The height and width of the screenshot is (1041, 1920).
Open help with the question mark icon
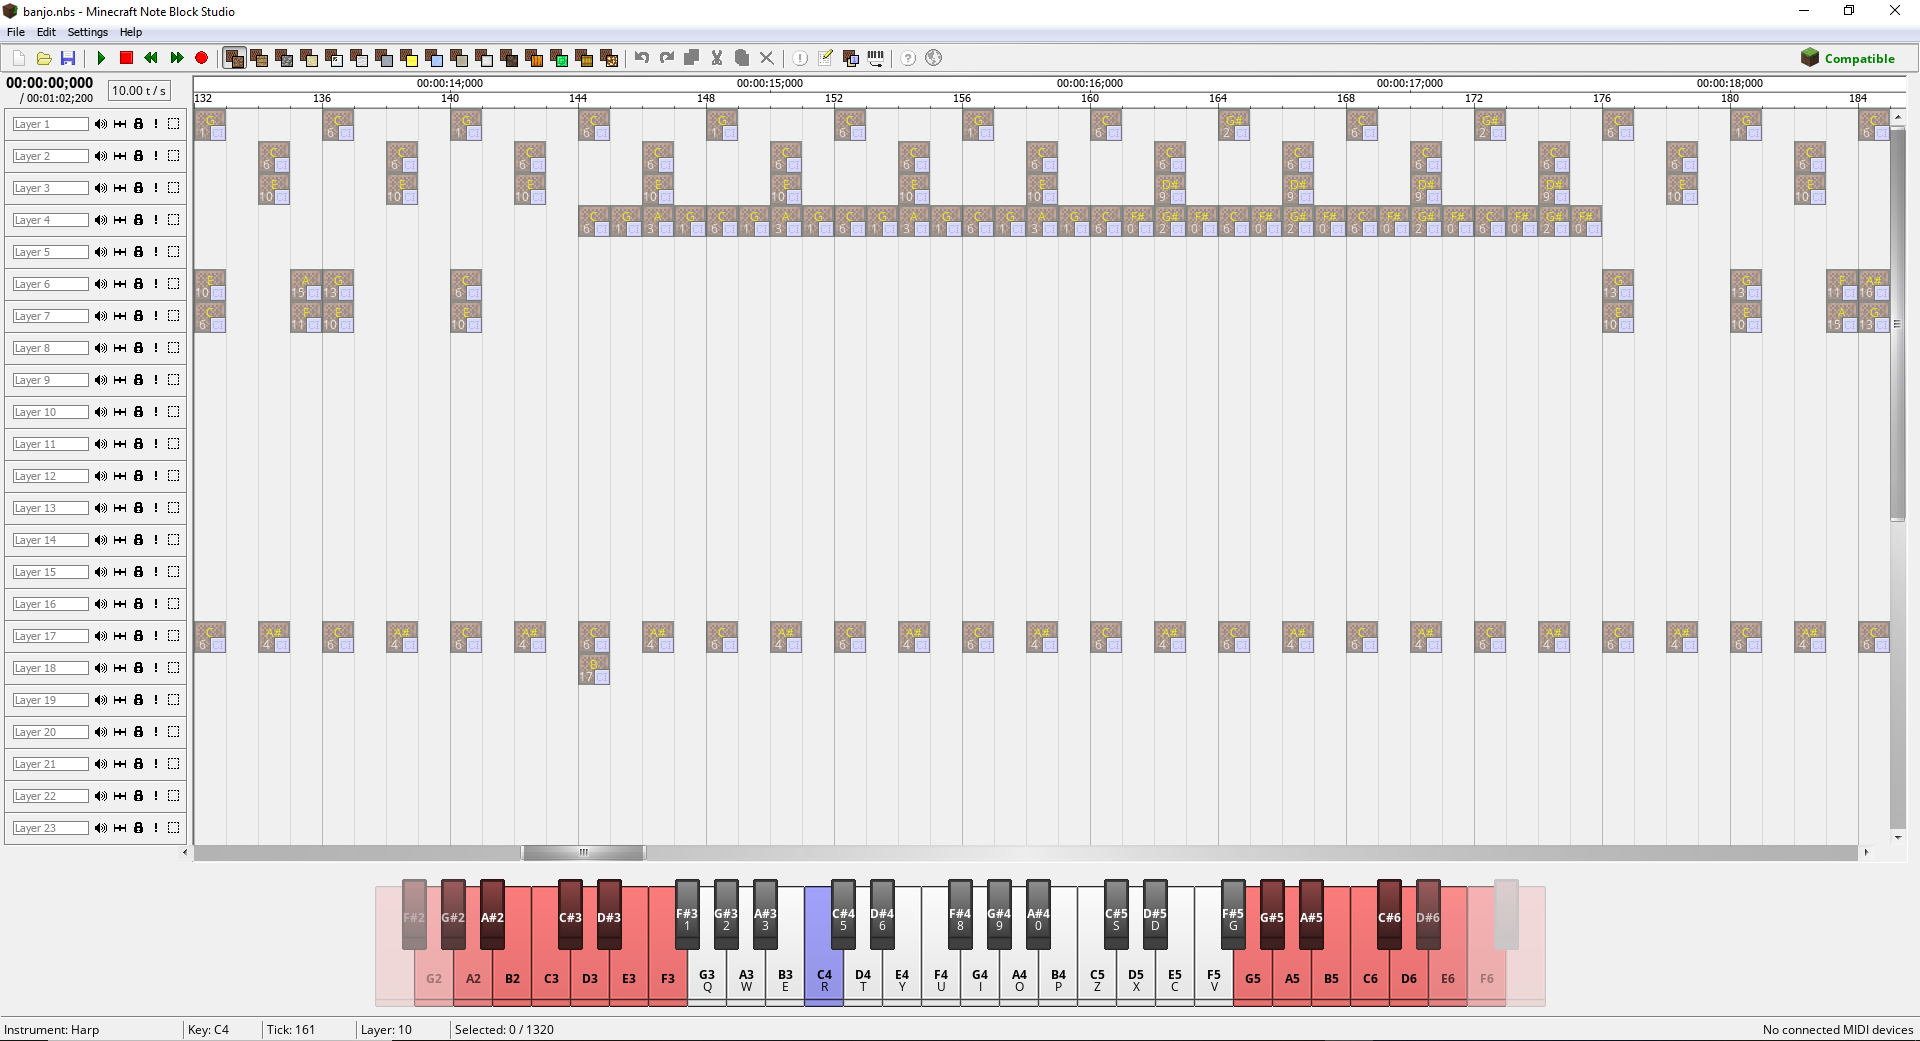(907, 58)
